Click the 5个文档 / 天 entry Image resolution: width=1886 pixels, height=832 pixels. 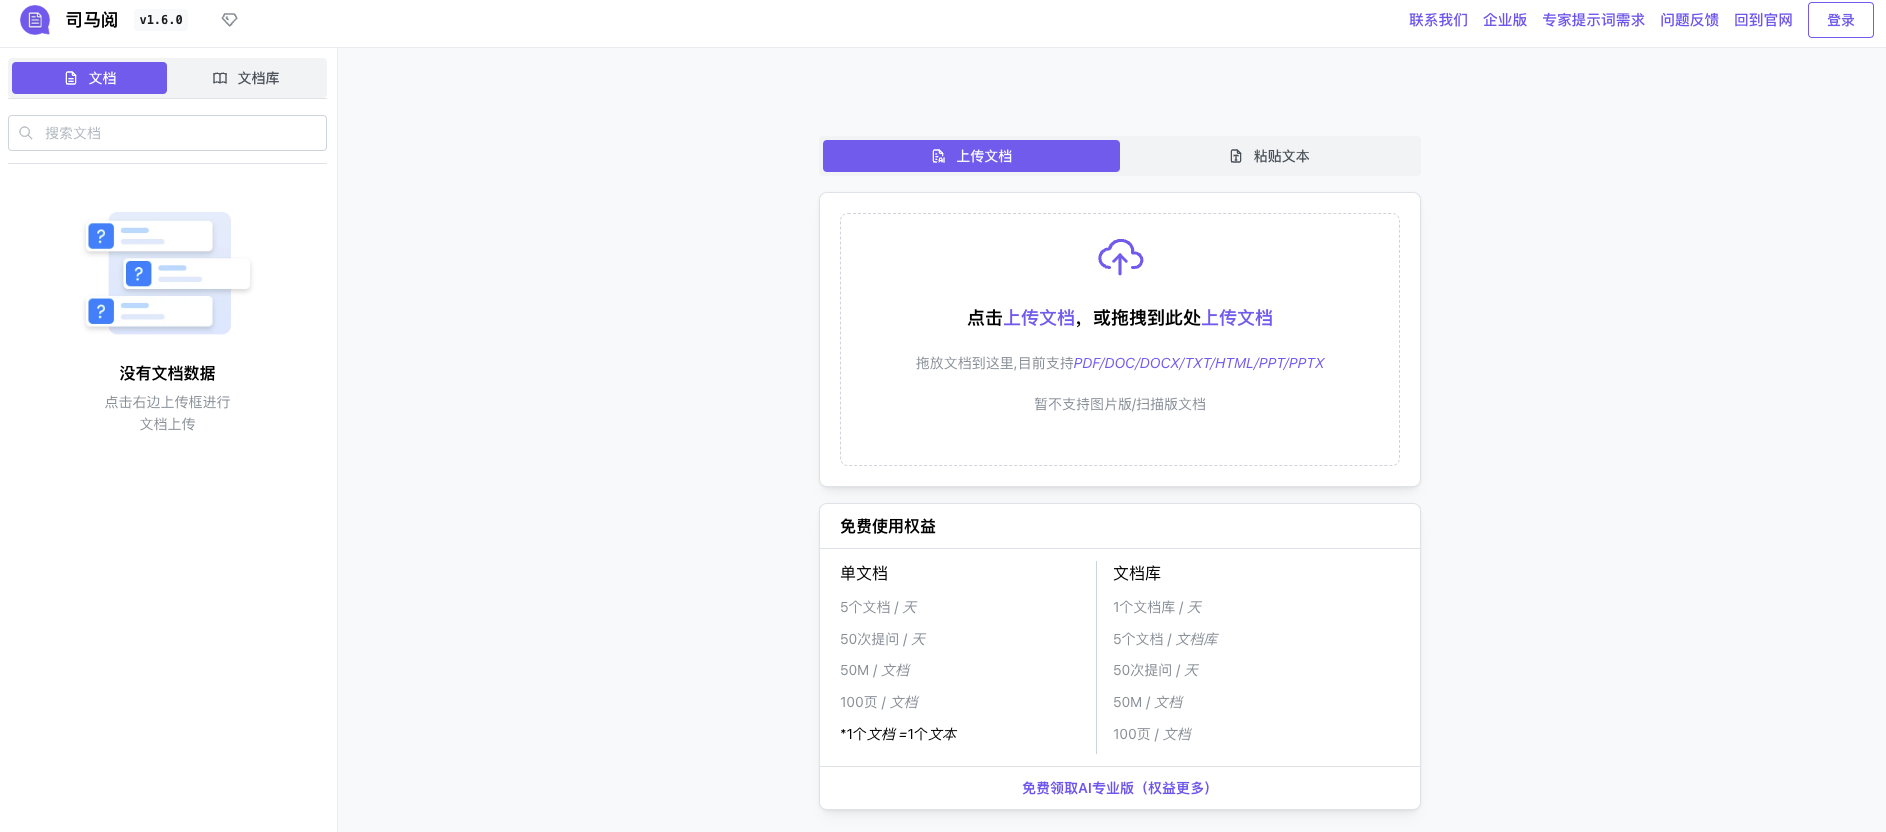(x=879, y=607)
